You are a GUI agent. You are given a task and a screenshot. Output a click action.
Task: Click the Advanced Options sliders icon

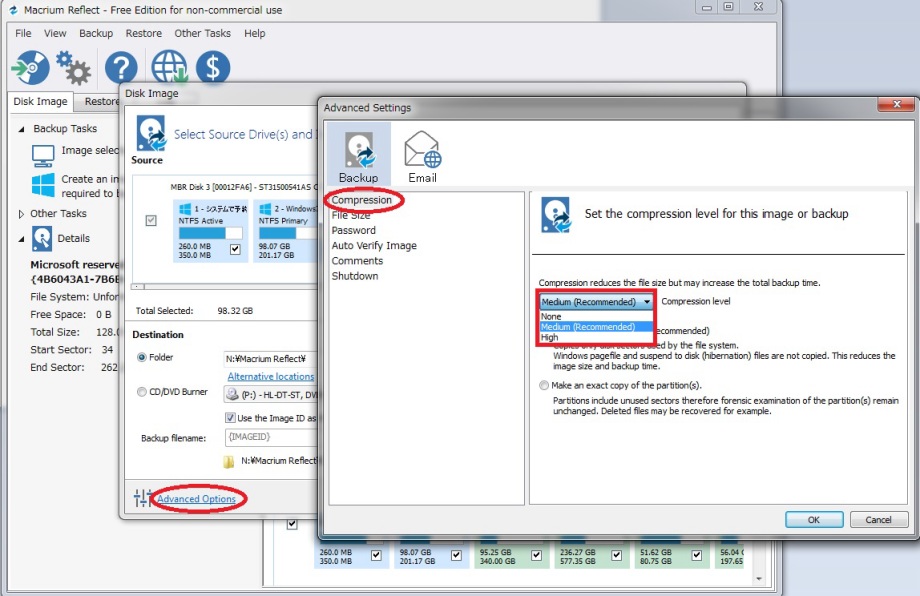click(142, 498)
